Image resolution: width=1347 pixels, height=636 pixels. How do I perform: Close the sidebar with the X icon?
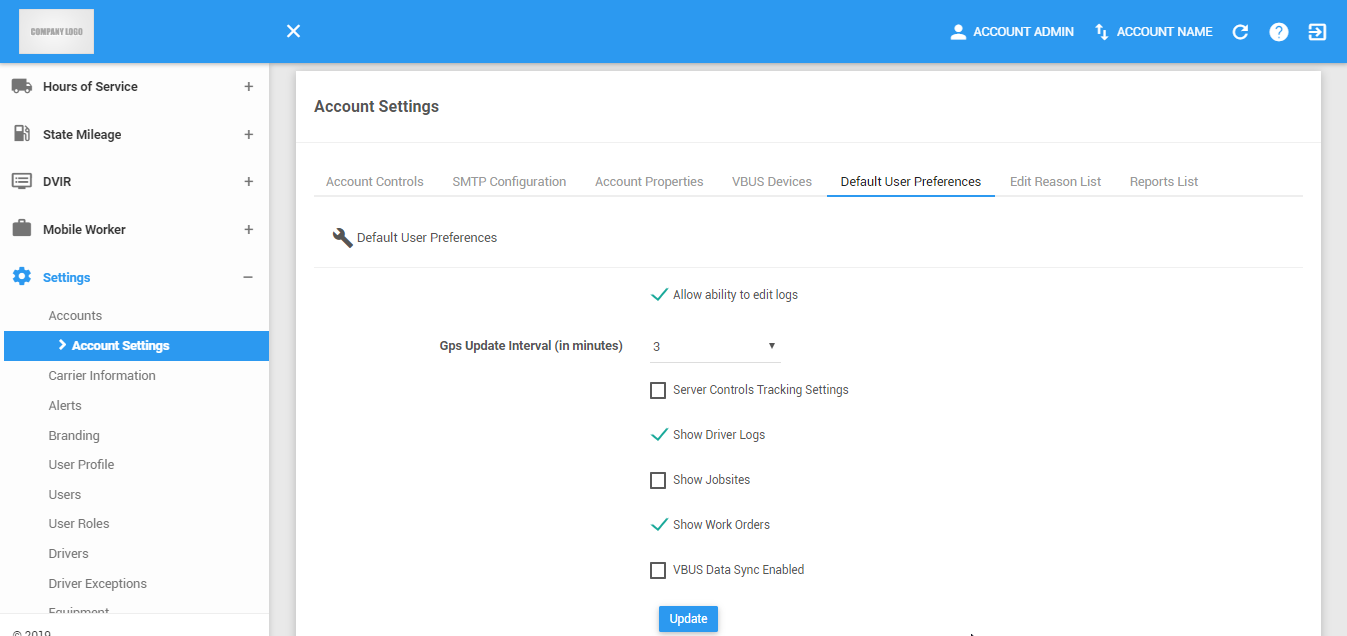coord(293,31)
